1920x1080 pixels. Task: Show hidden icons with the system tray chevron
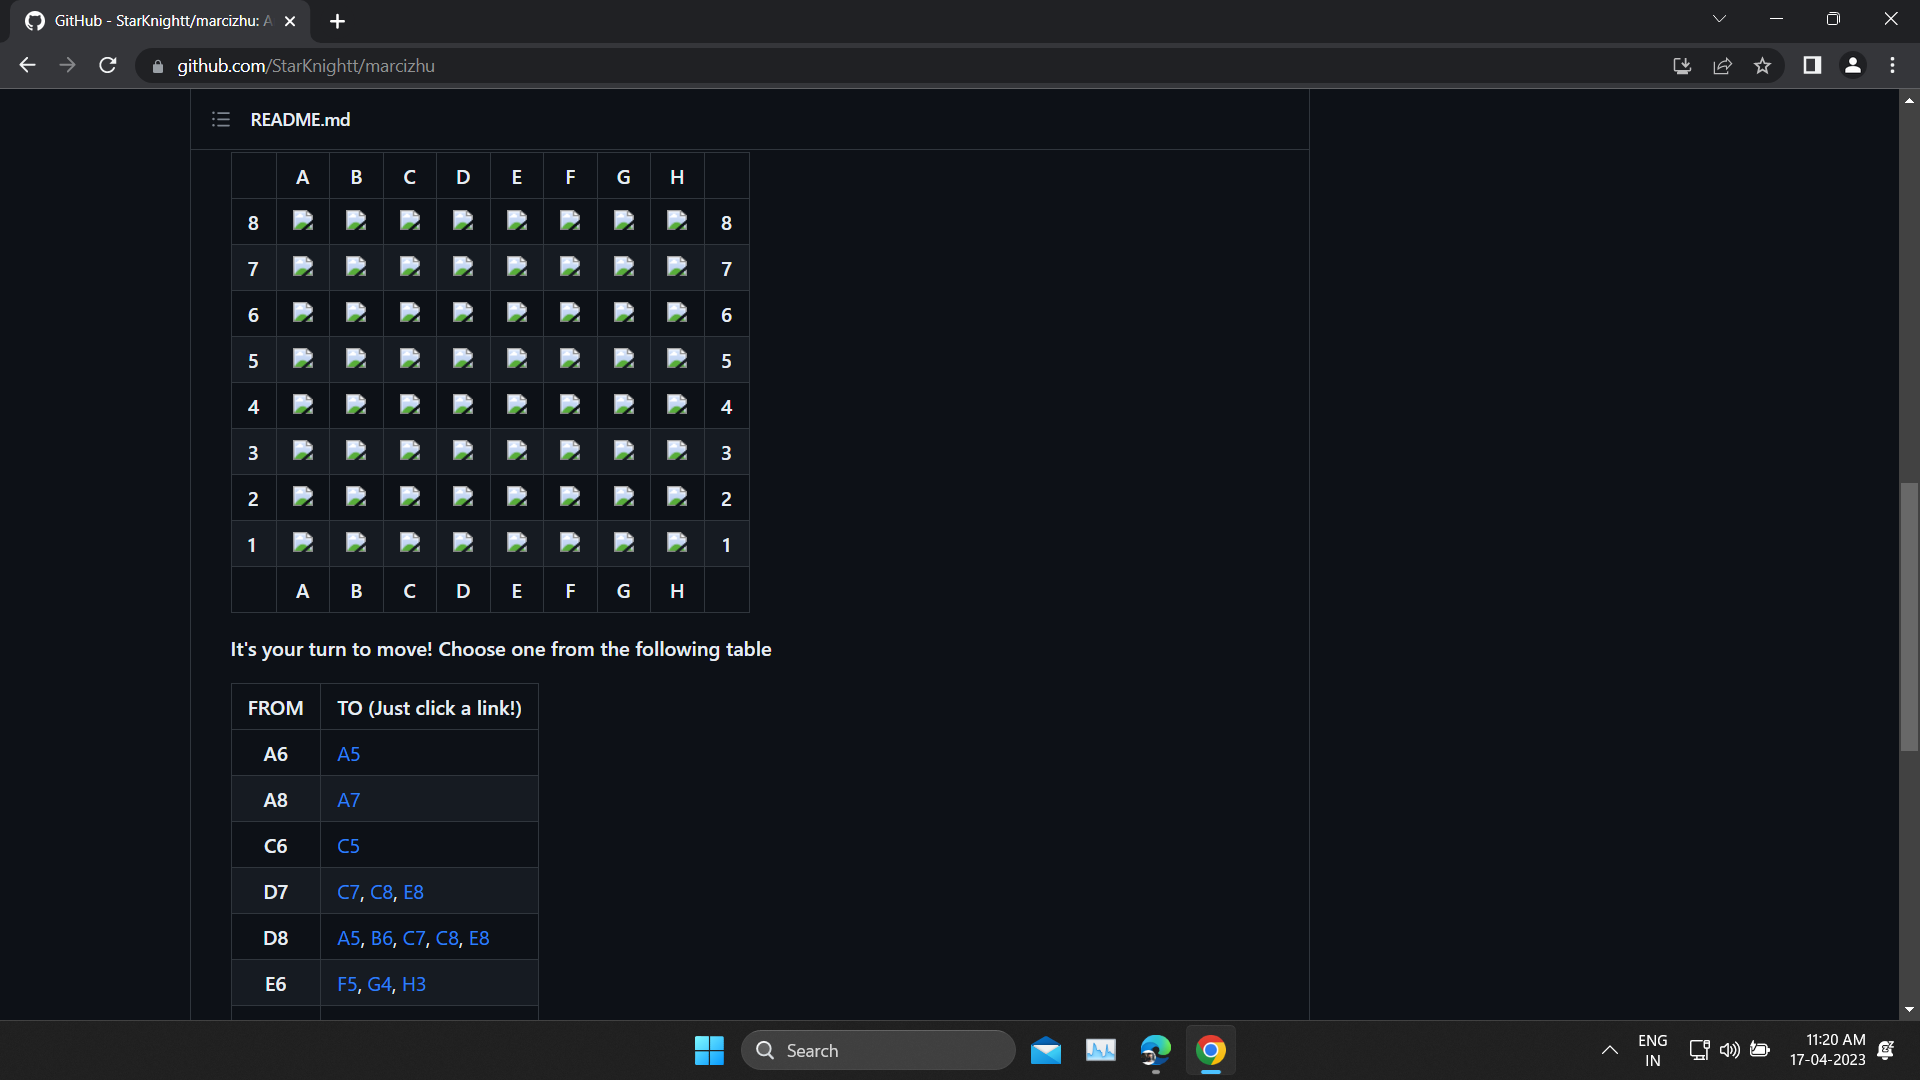tap(1609, 1050)
